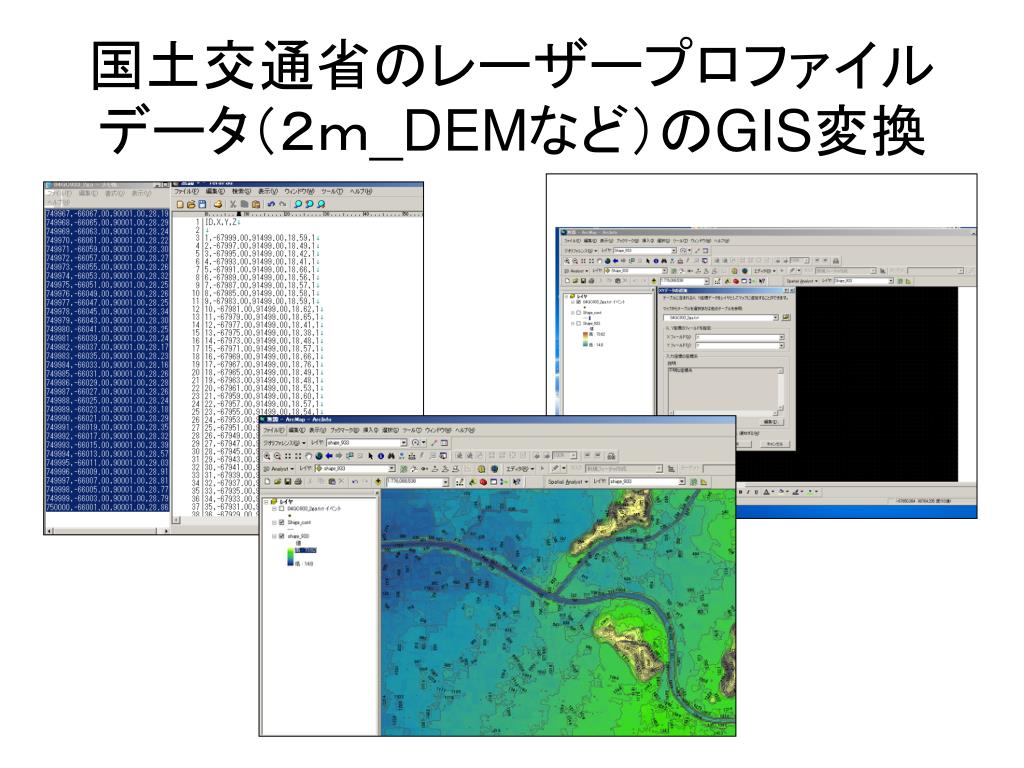
Task: Click Undo arrow in the text editor toolbar
Action: point(271,204)
